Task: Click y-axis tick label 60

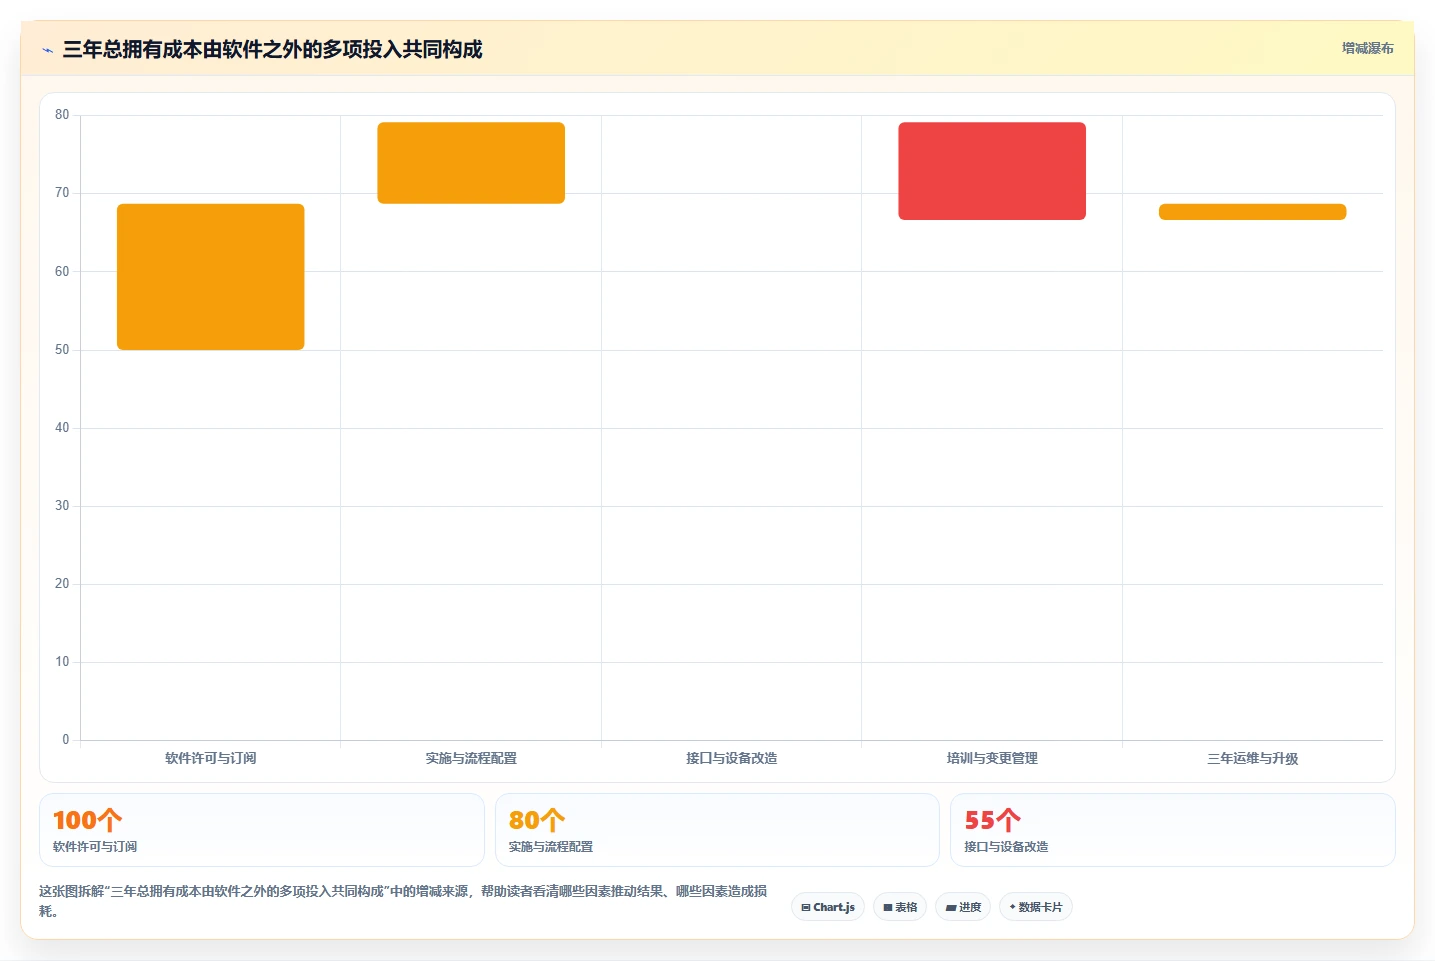Action: tap(62, 271)
